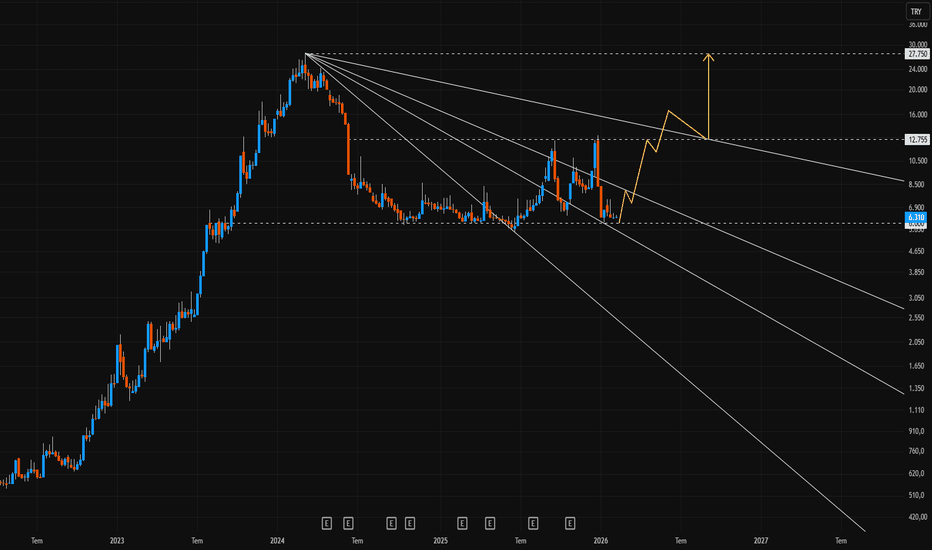
Task: Click the 1.650 price scale value
Action: pos(918,366)
